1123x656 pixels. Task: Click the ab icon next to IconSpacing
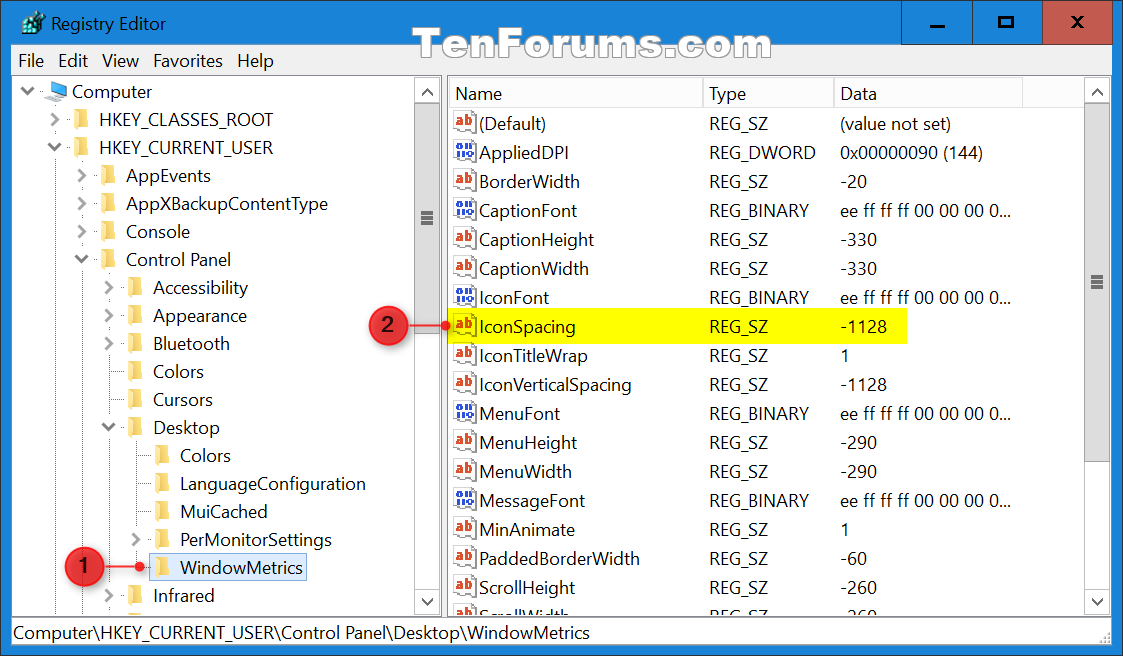coord(463,326)
